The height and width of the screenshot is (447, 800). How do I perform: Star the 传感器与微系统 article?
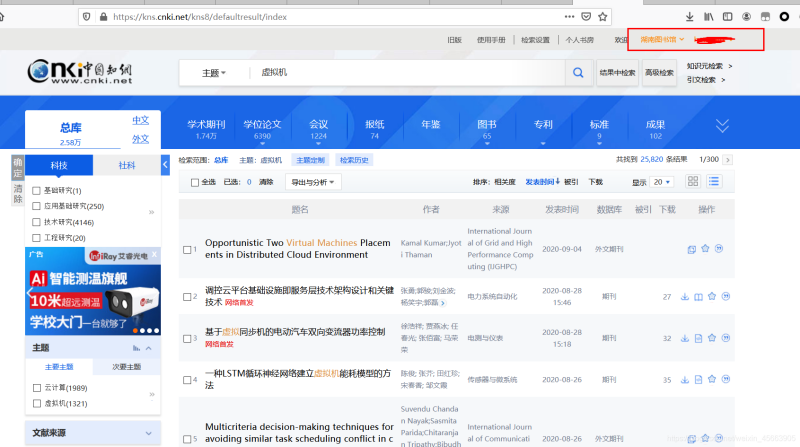pos(712,379)
